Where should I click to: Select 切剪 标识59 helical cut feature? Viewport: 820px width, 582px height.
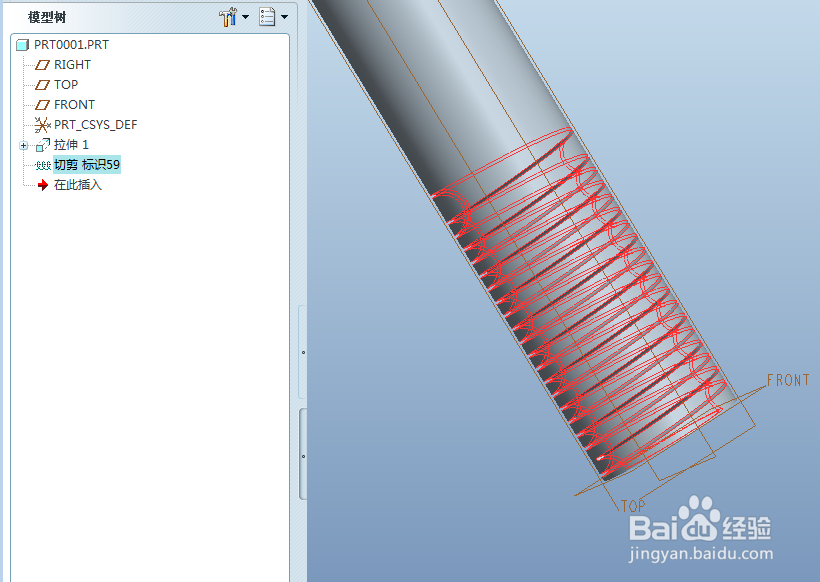coord(87,165)
